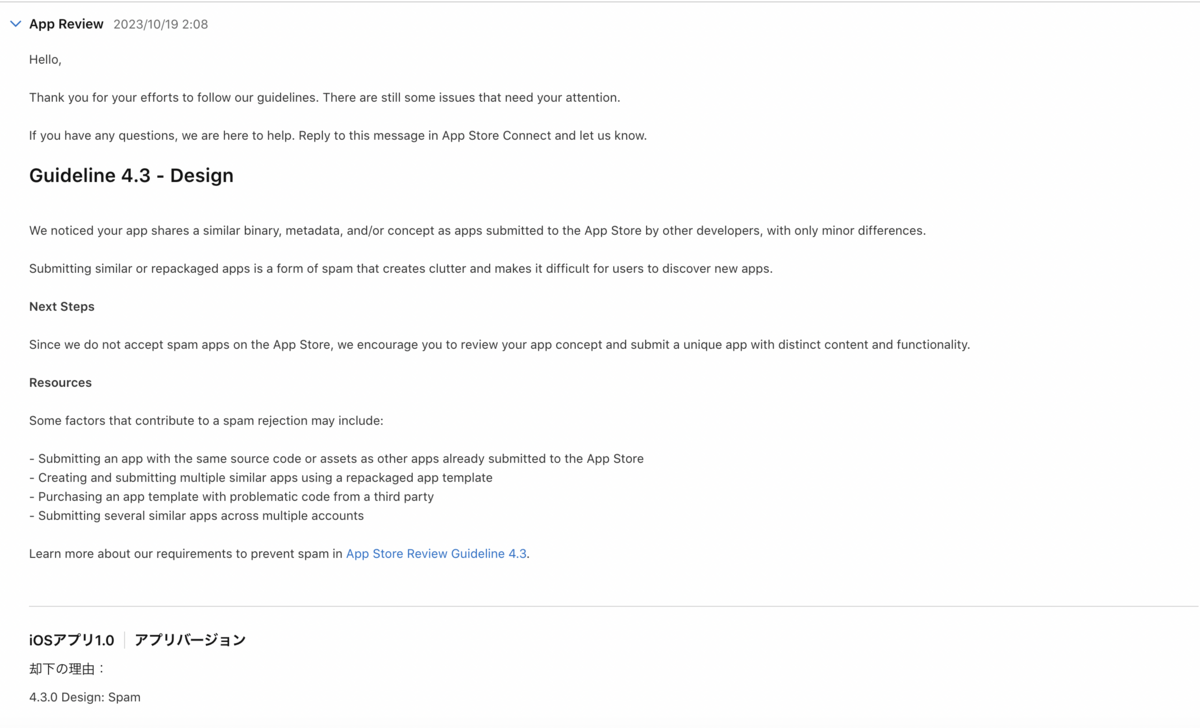Click the blue chevron beside App Review
1200x728 pixels.
coord(14,23)
